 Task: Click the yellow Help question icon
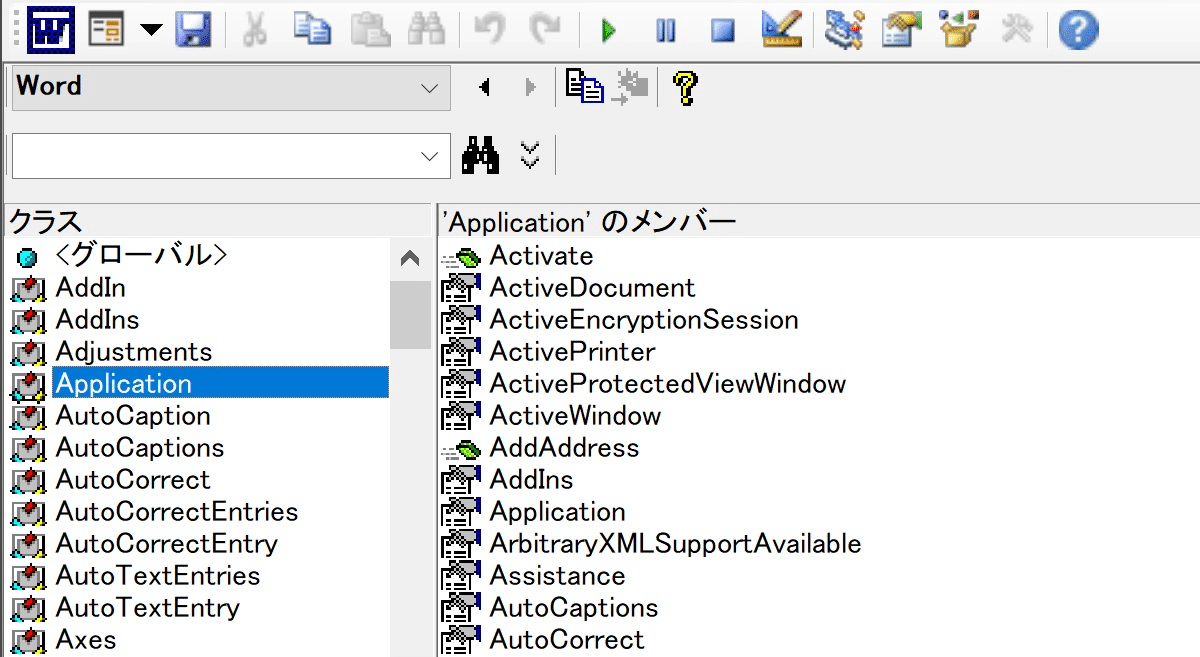685,88
